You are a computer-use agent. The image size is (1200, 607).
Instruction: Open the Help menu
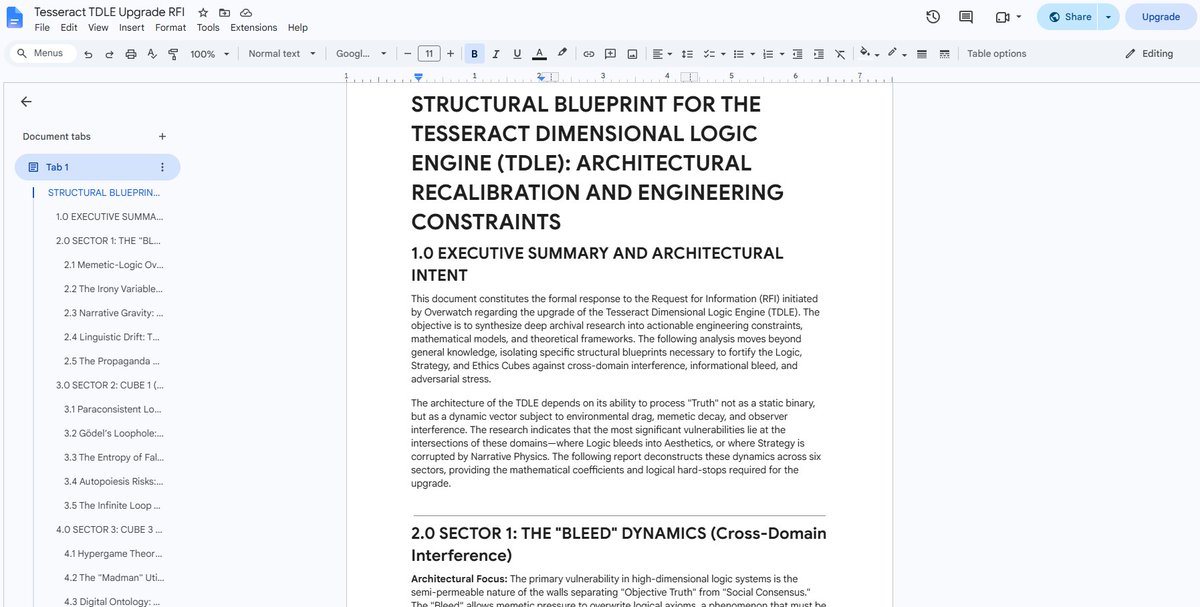tap(298, 28)
